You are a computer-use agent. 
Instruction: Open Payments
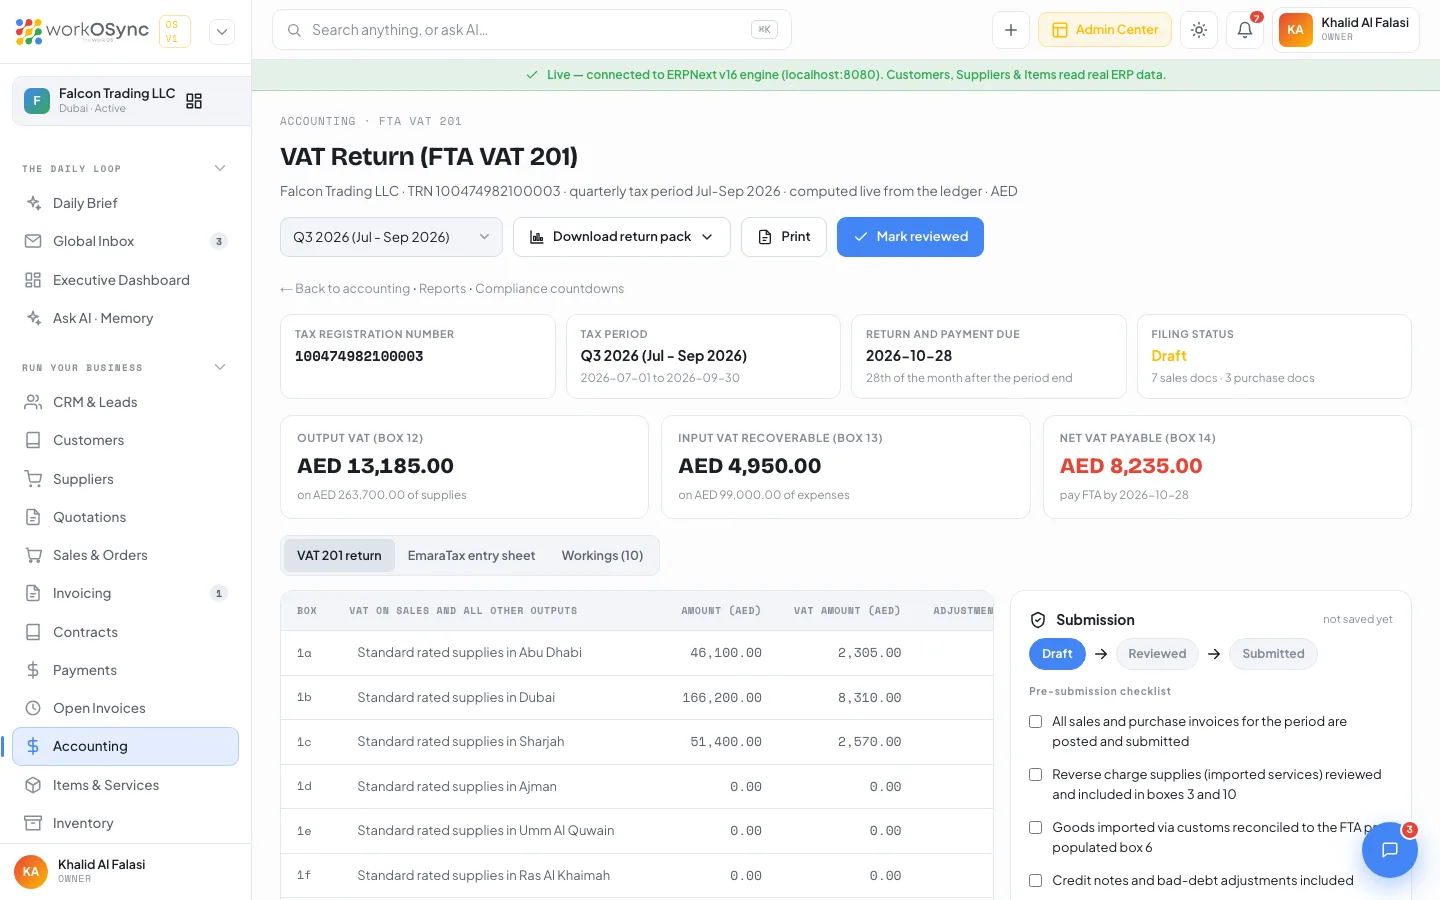tap(125, 670)
